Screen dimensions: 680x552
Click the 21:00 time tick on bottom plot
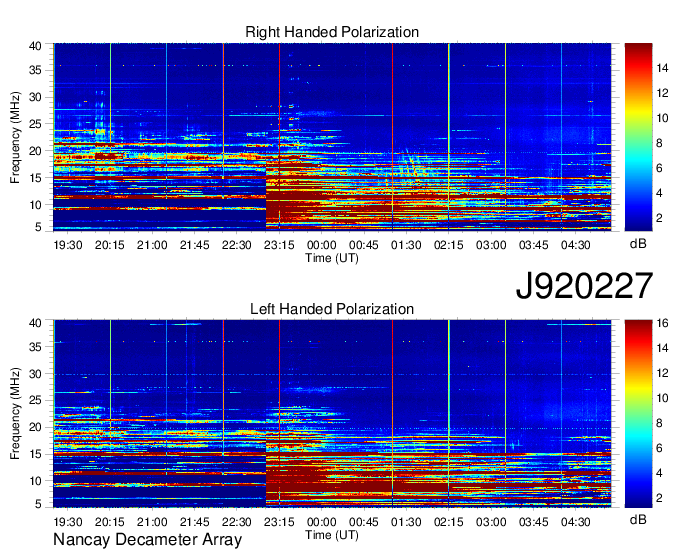point(152,522)
